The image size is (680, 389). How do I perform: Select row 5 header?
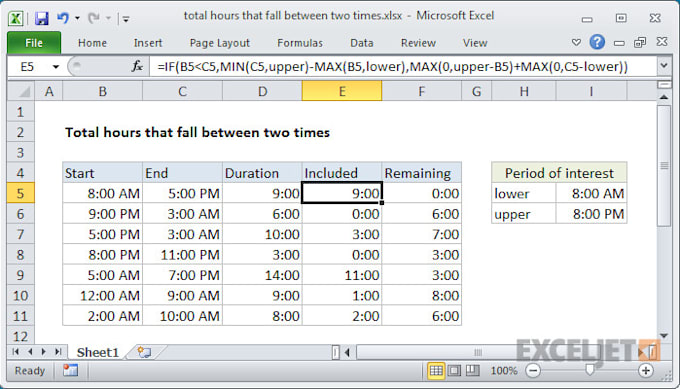coord(20,193)
